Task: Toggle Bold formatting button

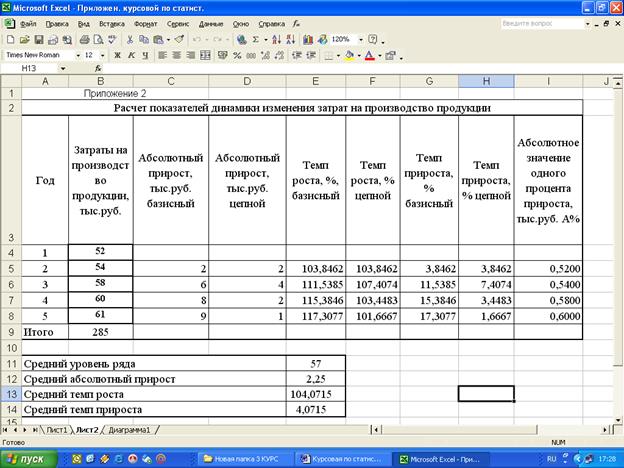Action: (117, 55)
